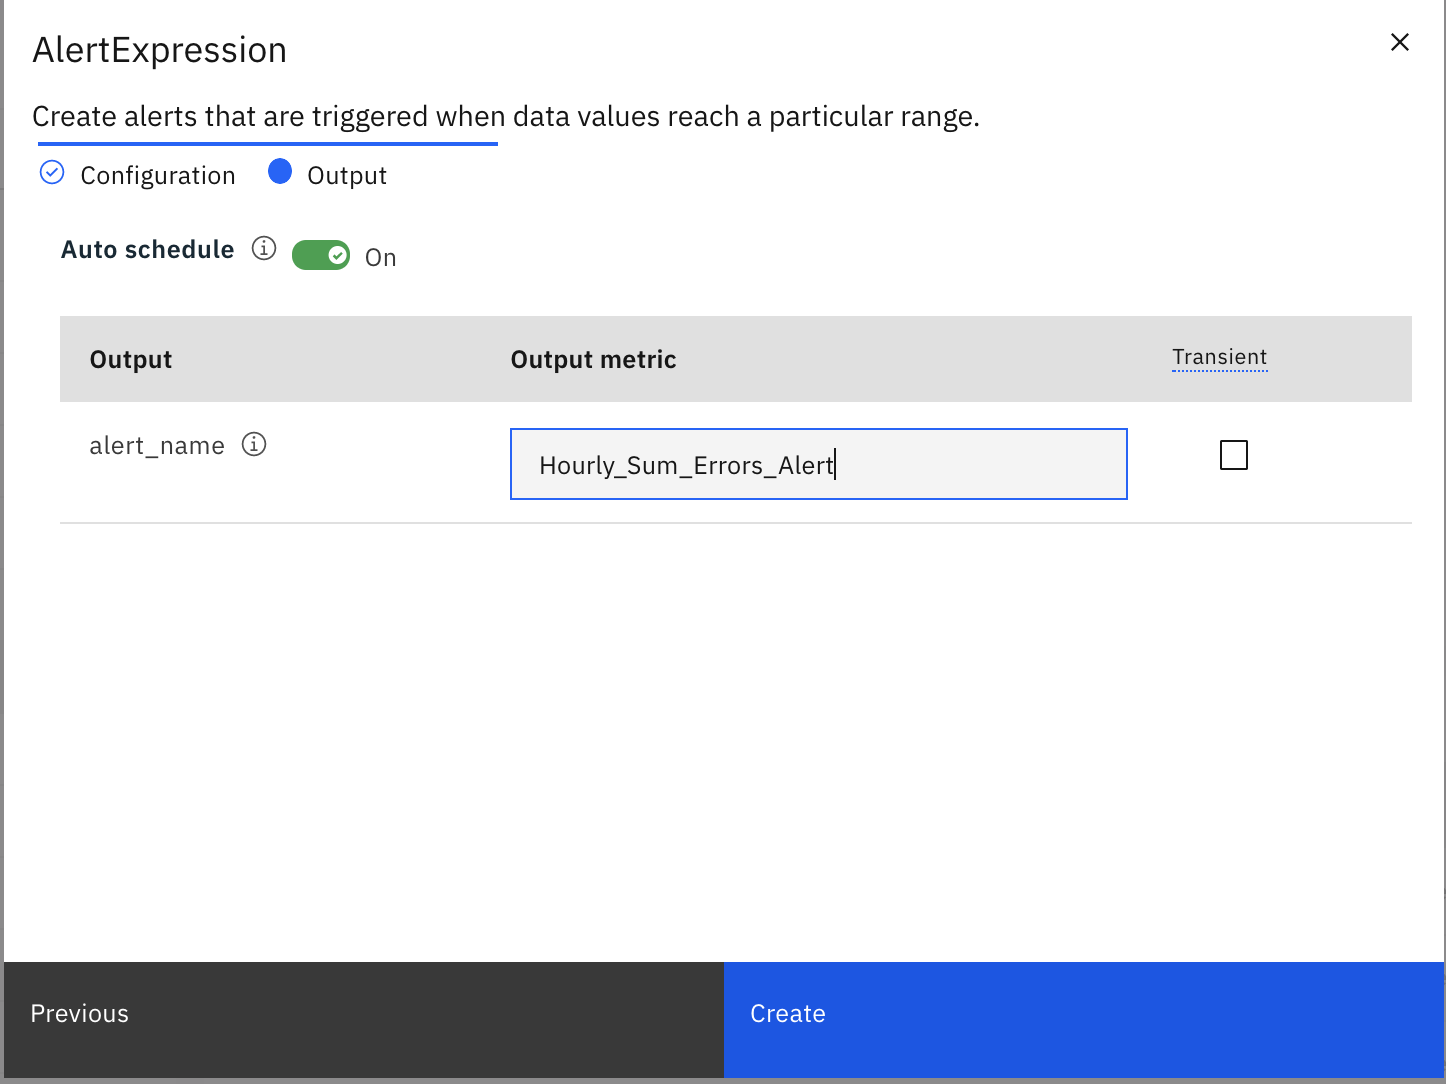The image size is (1446, 1084).
Task: Click the Previous button
Action: 364,1020
